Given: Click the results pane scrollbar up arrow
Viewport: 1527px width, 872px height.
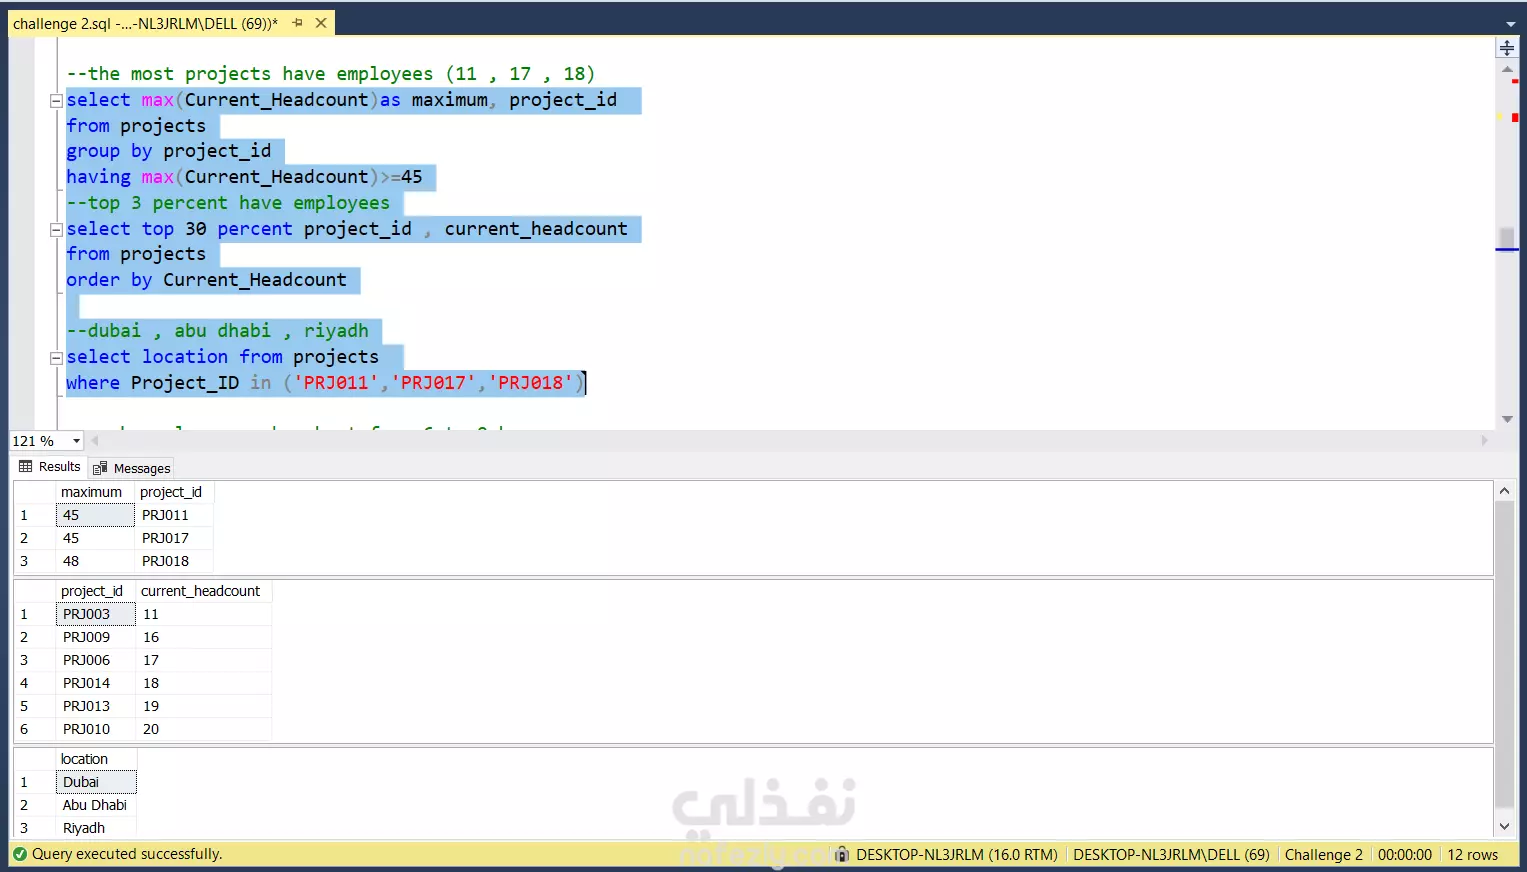Looking at the screenshot, I should (x=1504, y=491).
